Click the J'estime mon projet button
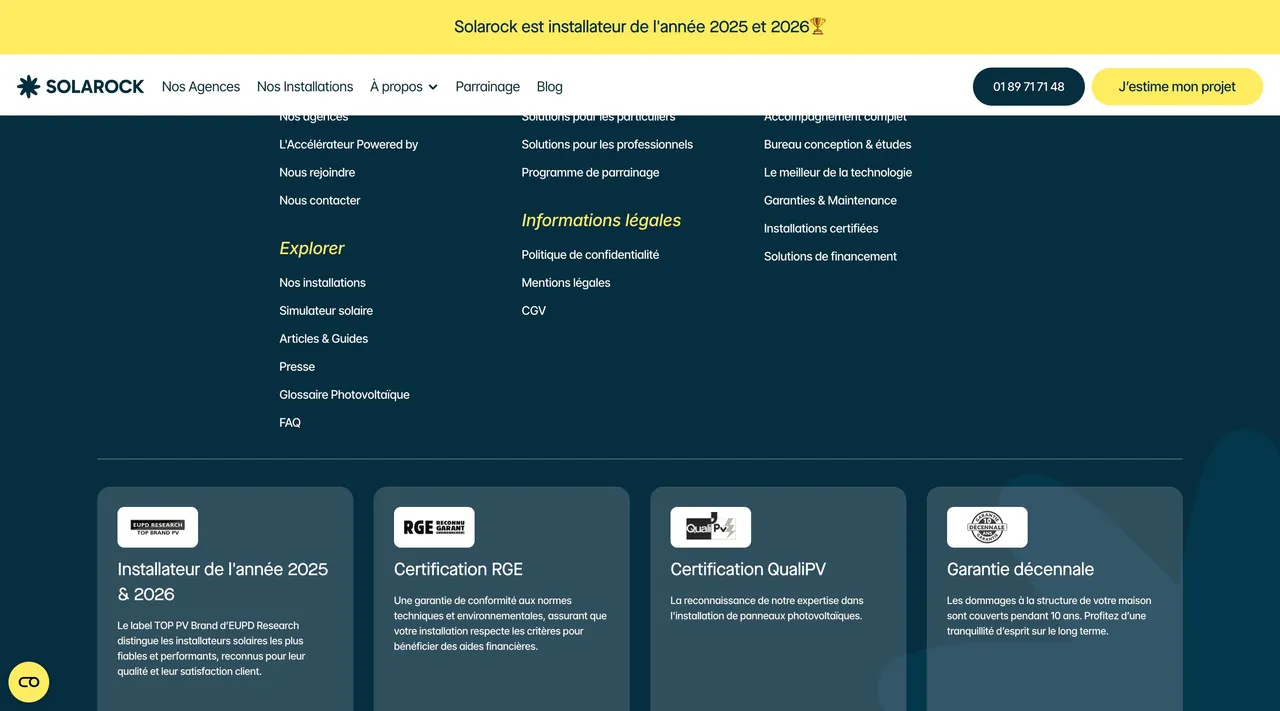 pos(1177,87)
